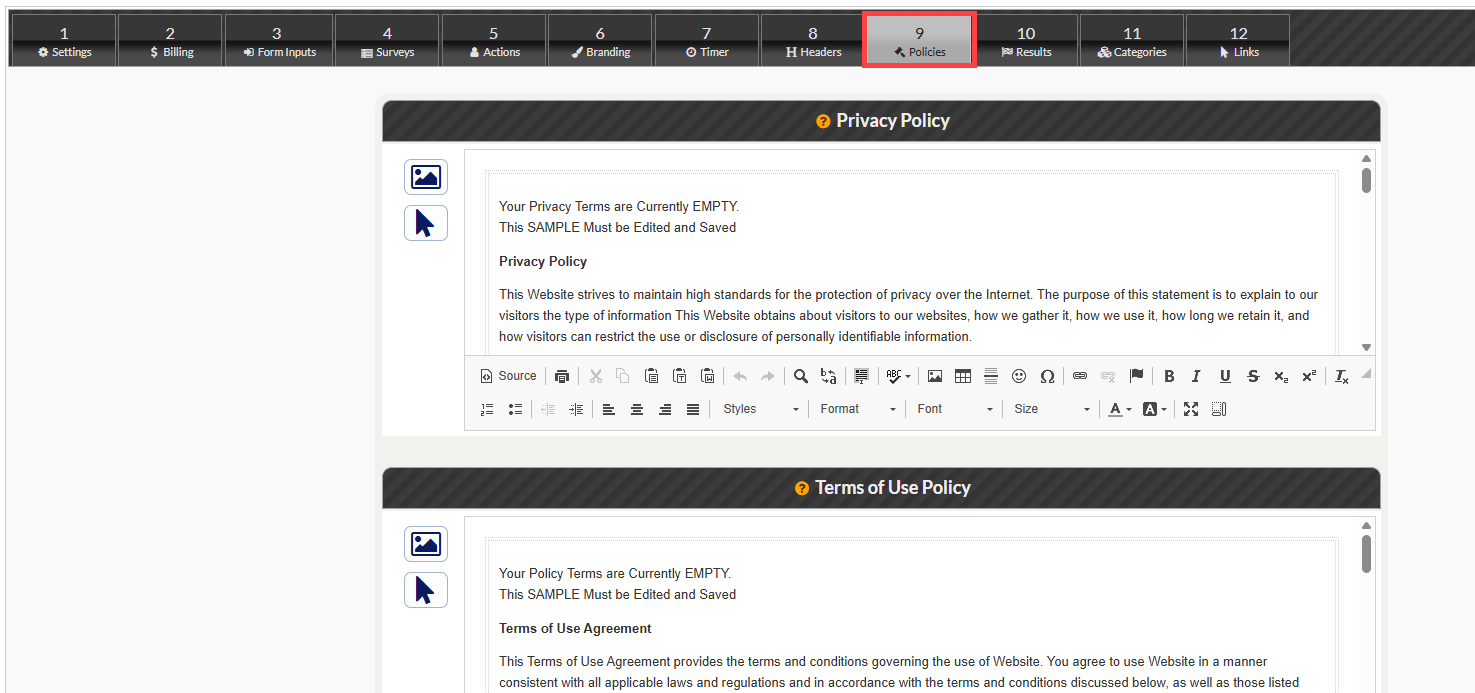Switch to the Timer tab

707,41
